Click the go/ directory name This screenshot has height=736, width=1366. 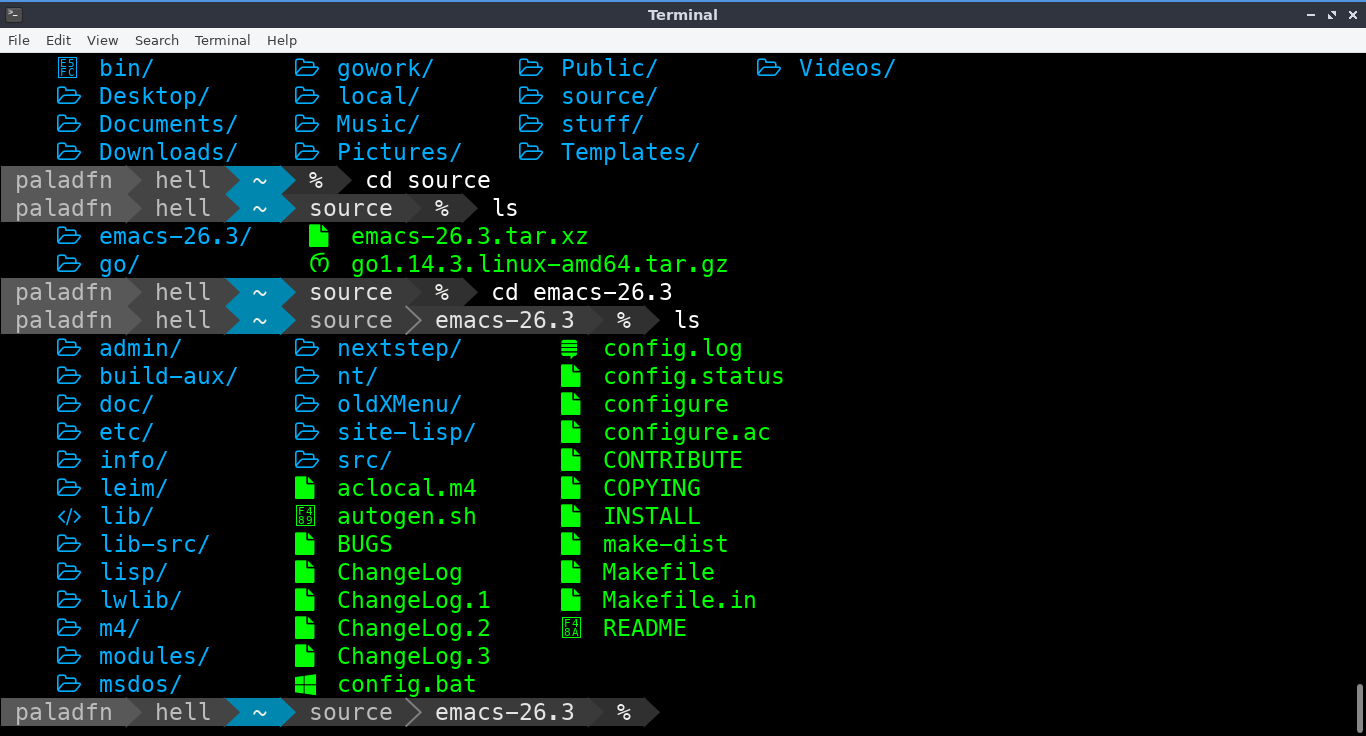click(120, 264)
